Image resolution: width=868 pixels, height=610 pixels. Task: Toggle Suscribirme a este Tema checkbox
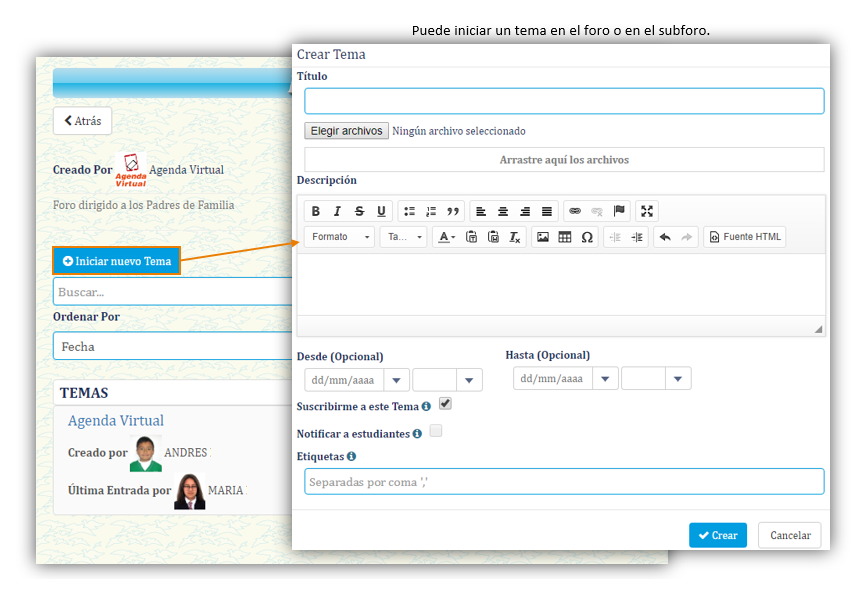[446, 404]
